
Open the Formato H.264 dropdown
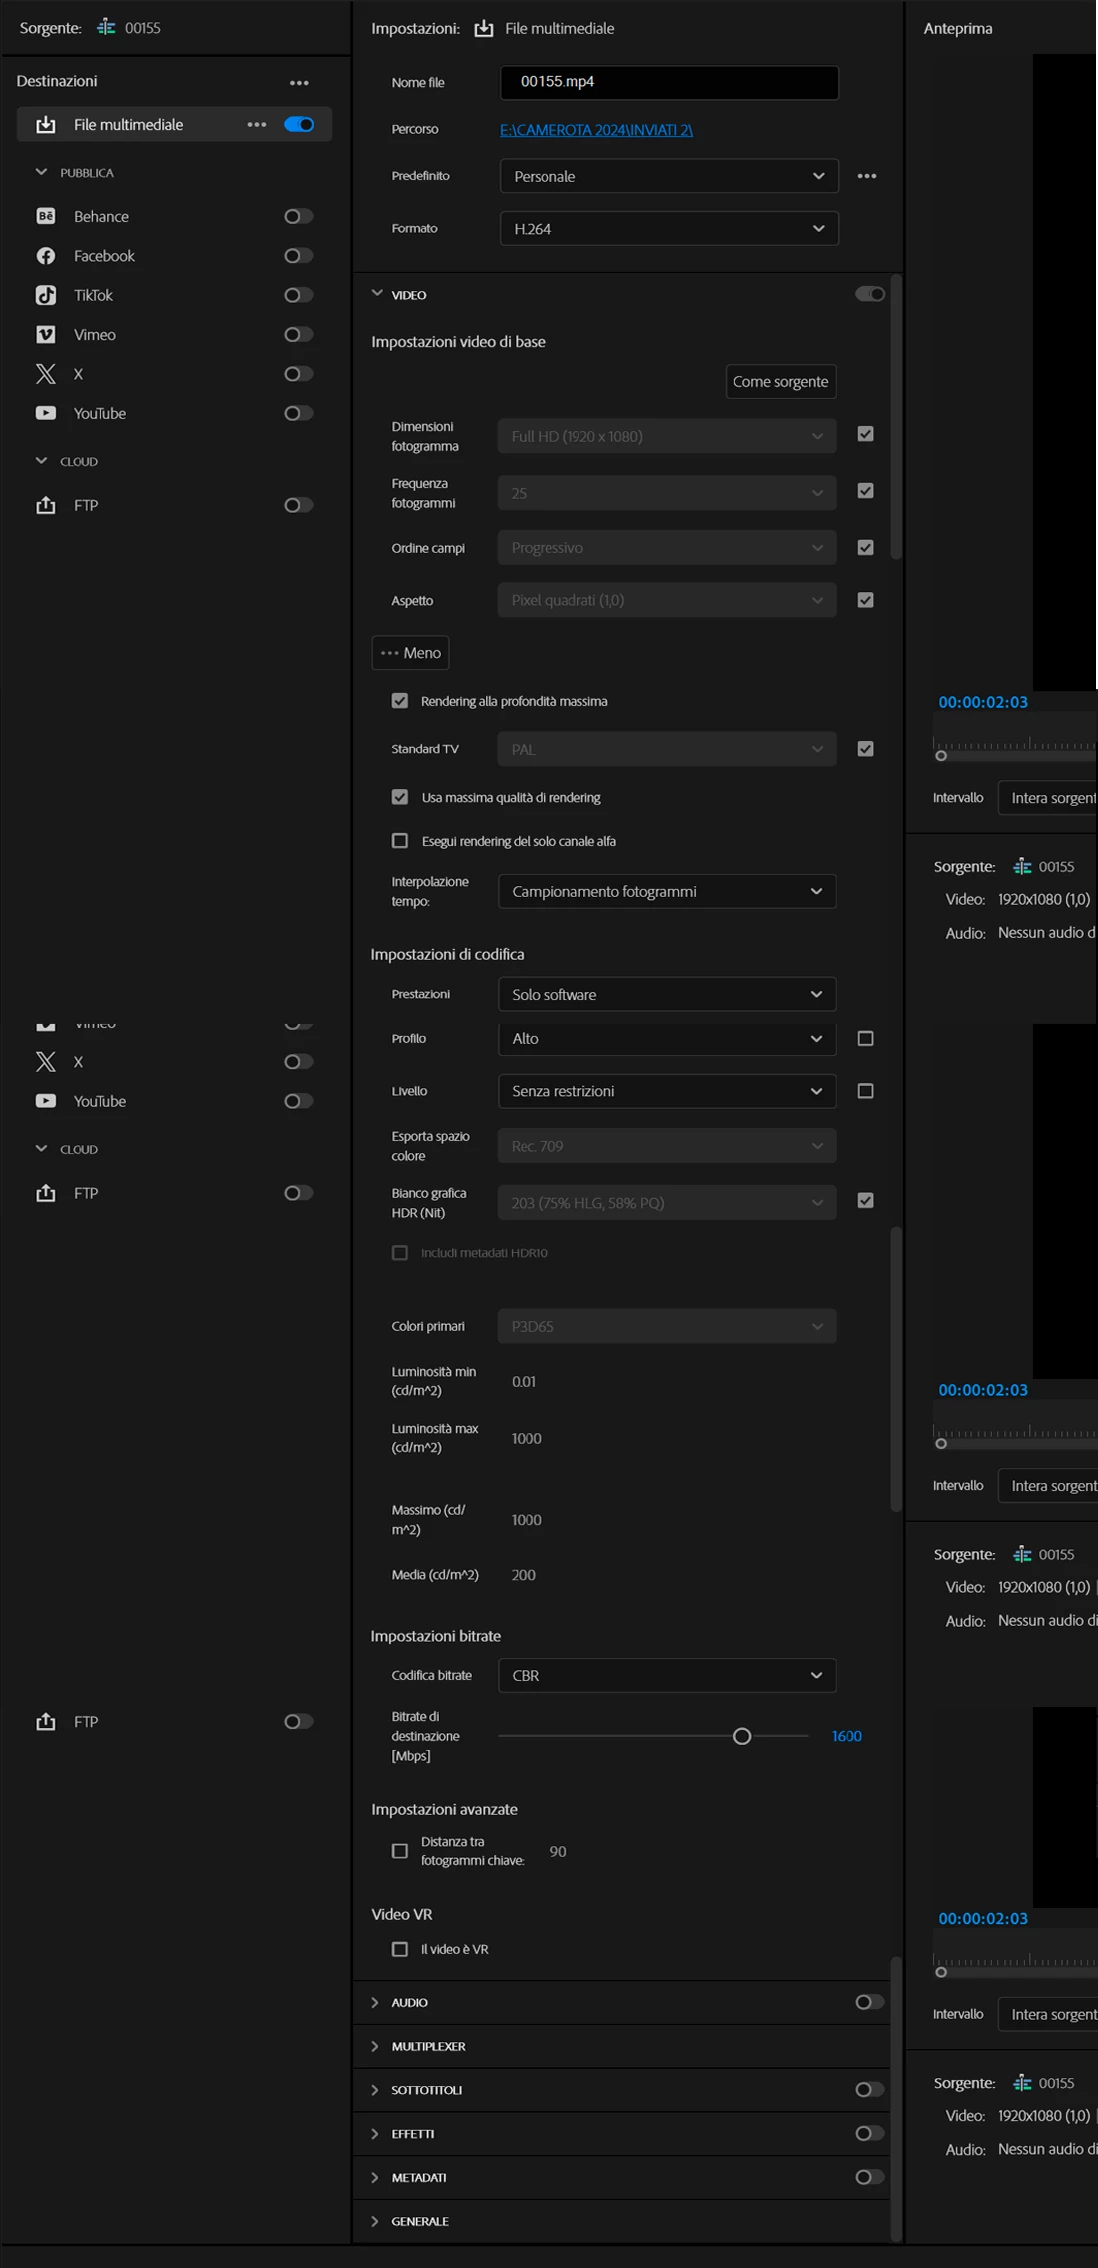[669, 229]
